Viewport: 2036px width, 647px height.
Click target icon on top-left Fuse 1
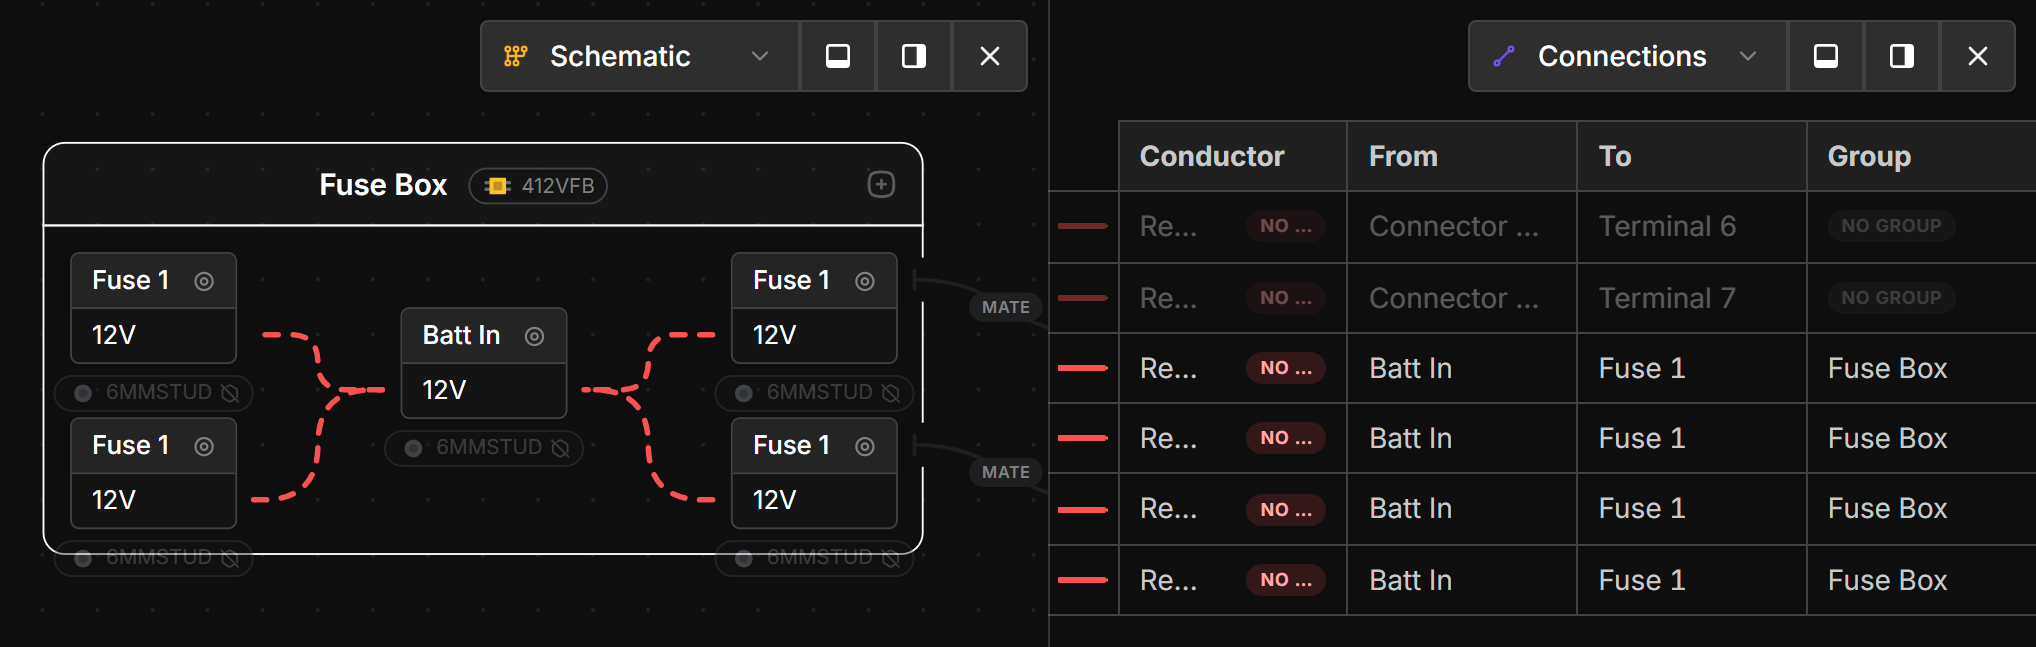coord(204,281)
